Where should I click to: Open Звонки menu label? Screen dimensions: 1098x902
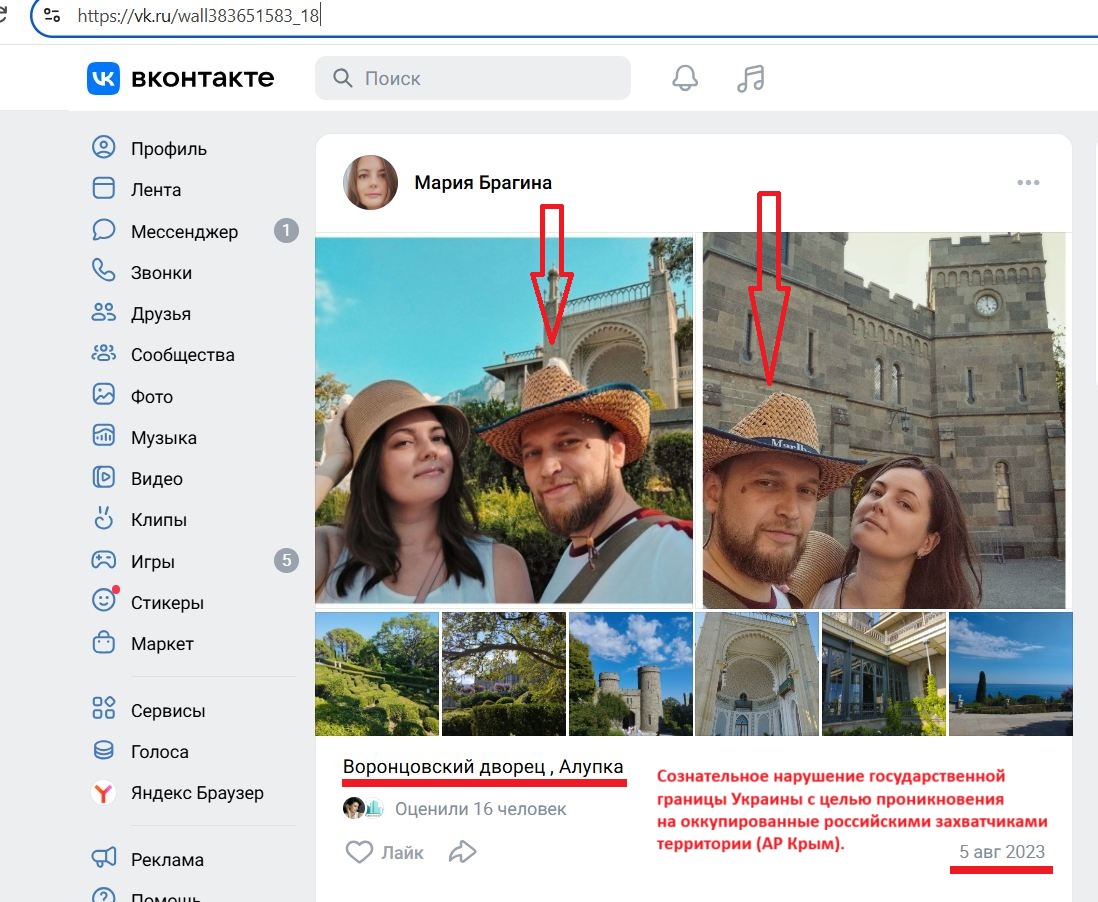click(x=161, y=272)
